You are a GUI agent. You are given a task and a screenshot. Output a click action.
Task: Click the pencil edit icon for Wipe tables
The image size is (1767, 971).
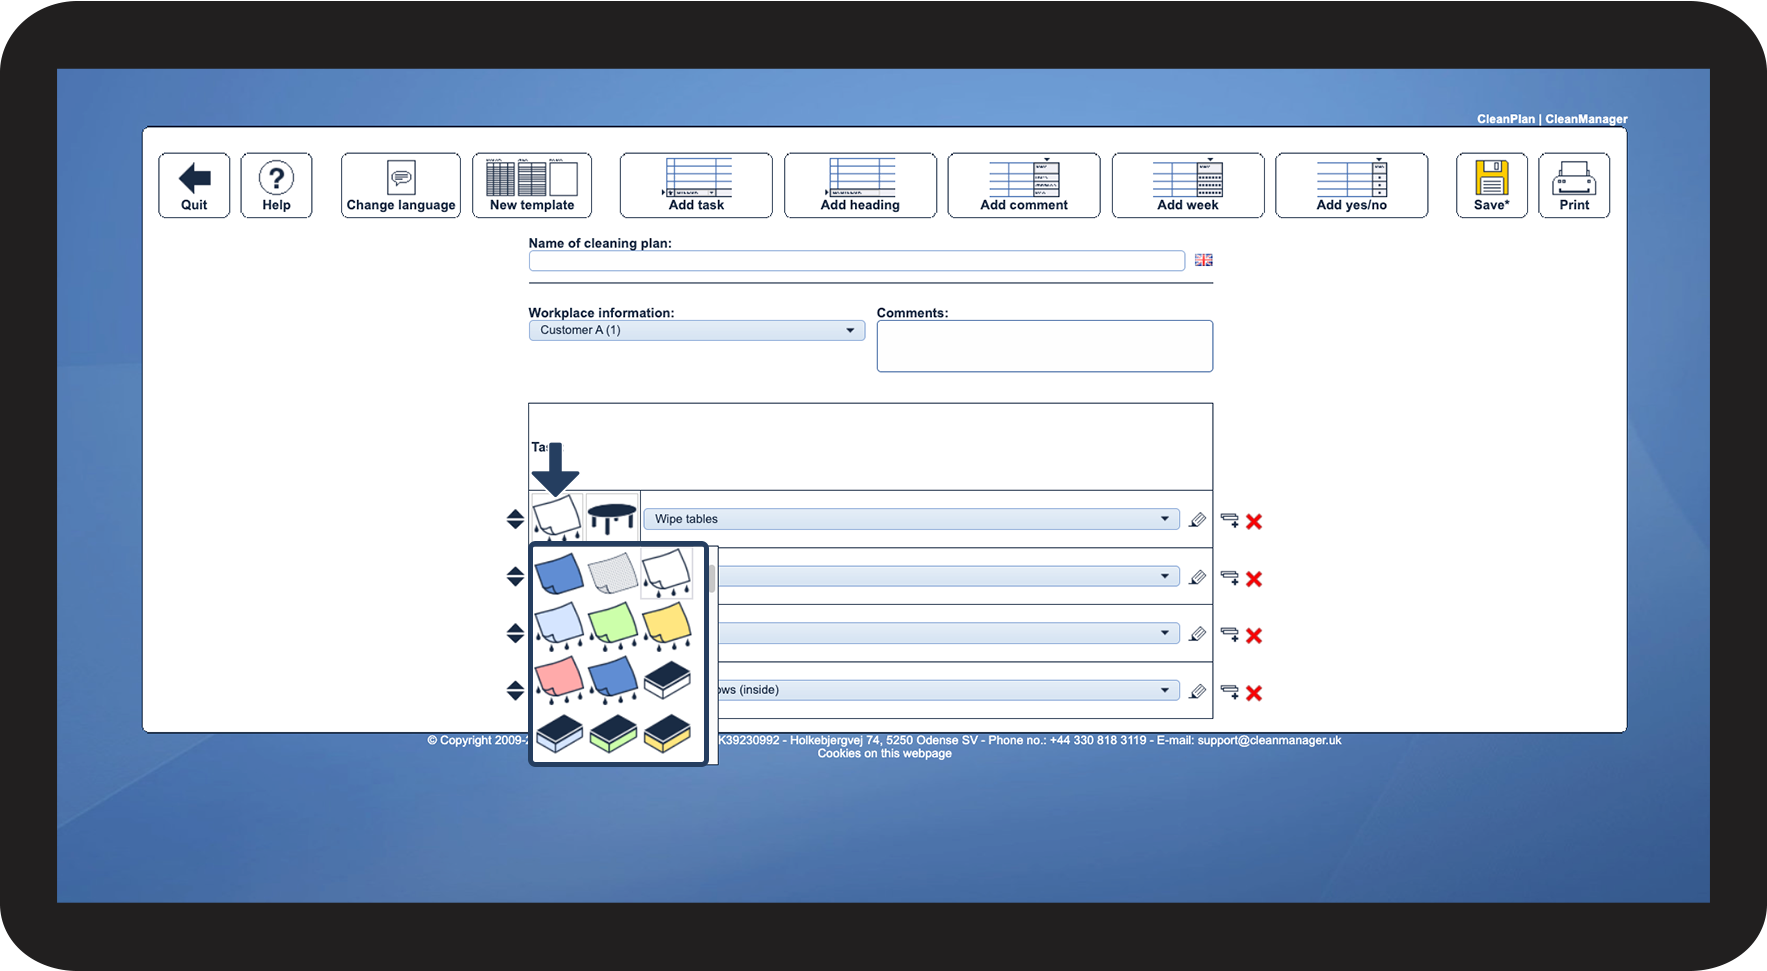(1197, 520)
